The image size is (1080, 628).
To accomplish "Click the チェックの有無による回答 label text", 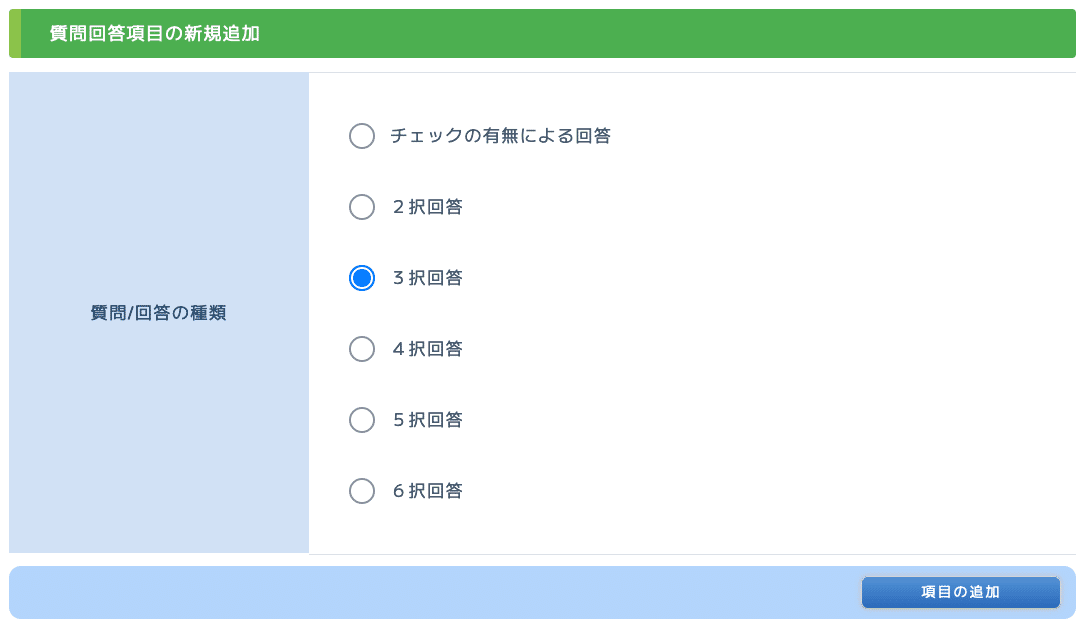I will (x=501, y=136).
